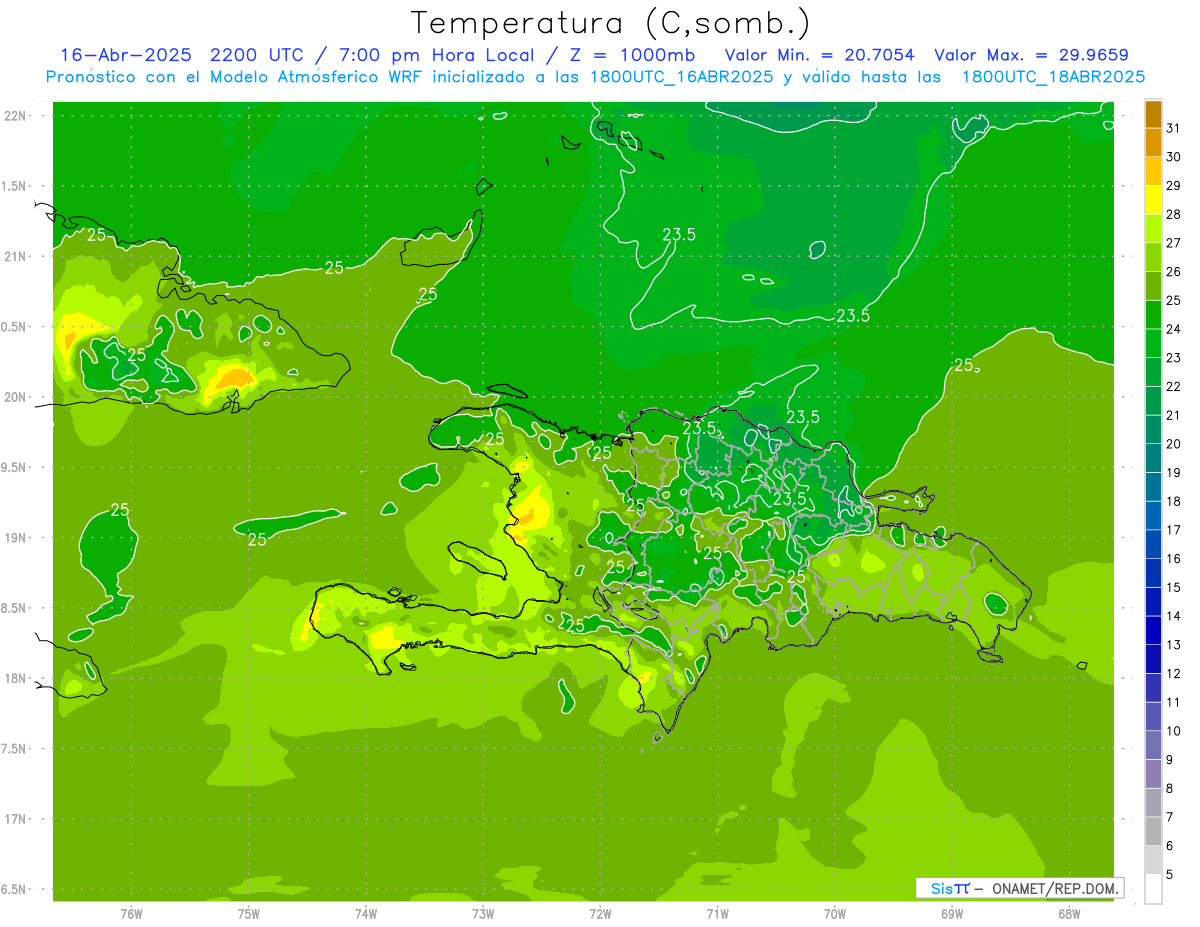Click "Valor Min. = 20.7054" text
Screen dimensions: 1200x927
(x=819, y=55)
